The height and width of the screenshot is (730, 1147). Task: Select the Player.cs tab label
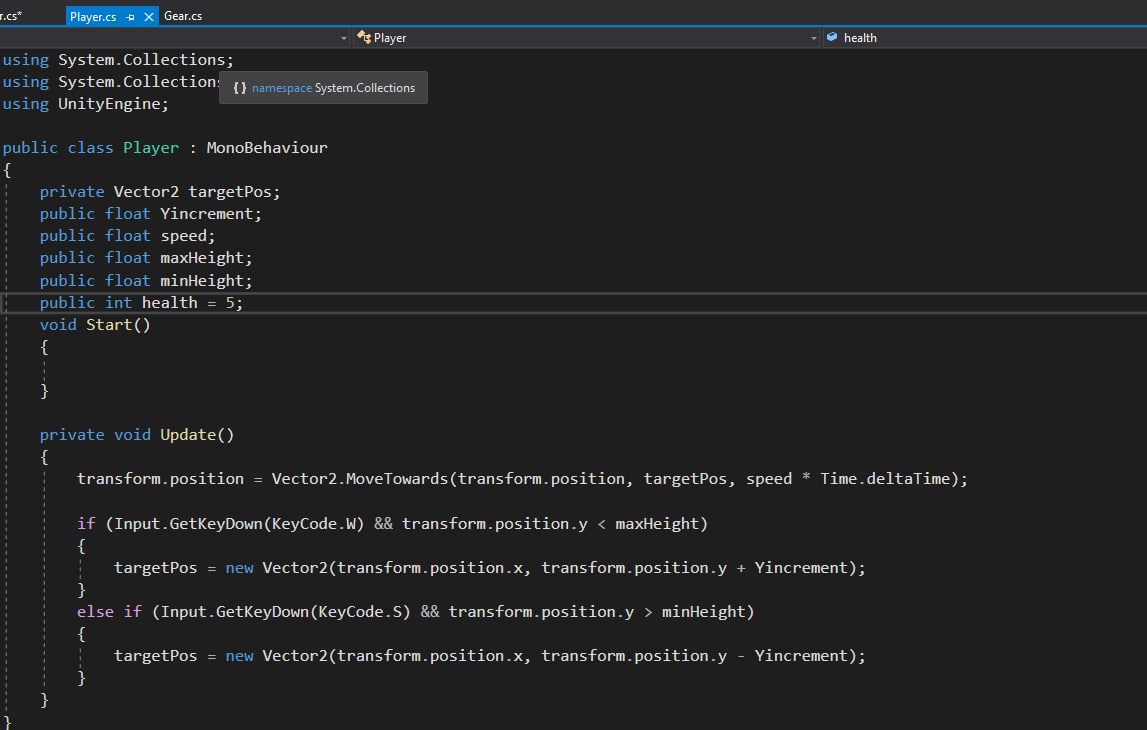93,17
